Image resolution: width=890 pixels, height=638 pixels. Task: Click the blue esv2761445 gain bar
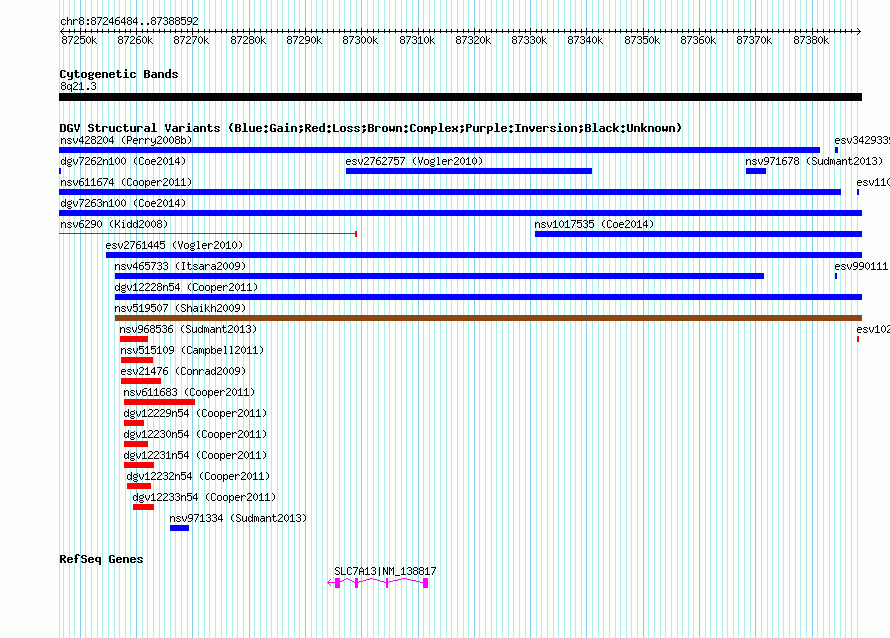tap(484, 255)
